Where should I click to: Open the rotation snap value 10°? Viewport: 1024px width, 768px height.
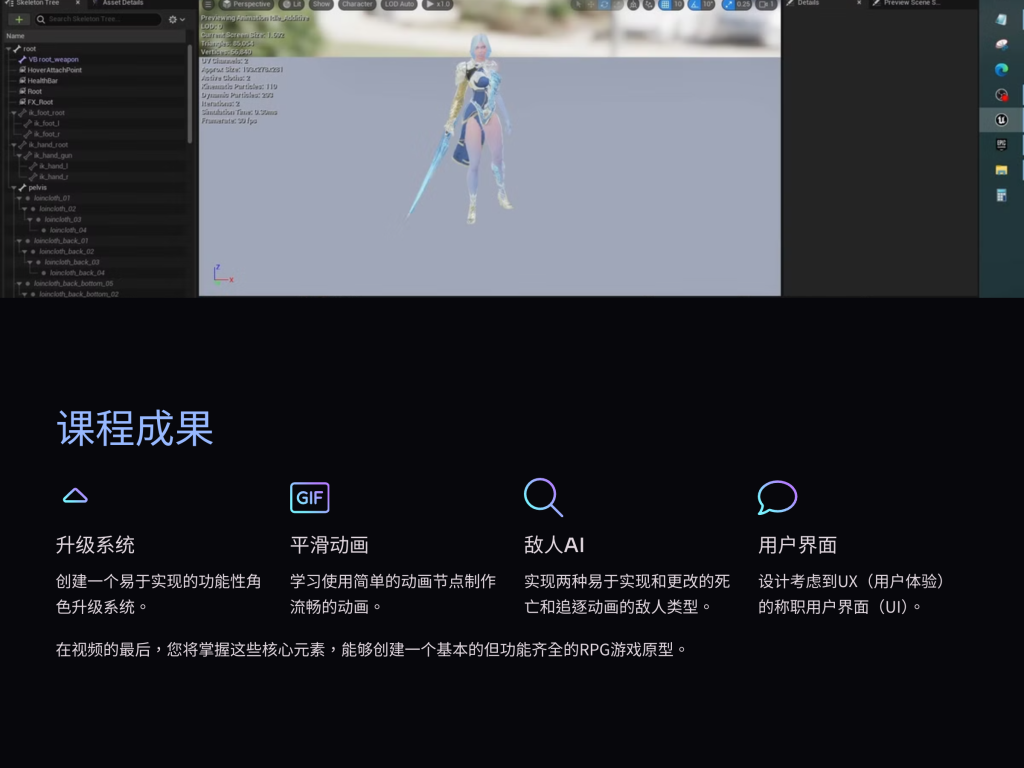coord(709,5)
